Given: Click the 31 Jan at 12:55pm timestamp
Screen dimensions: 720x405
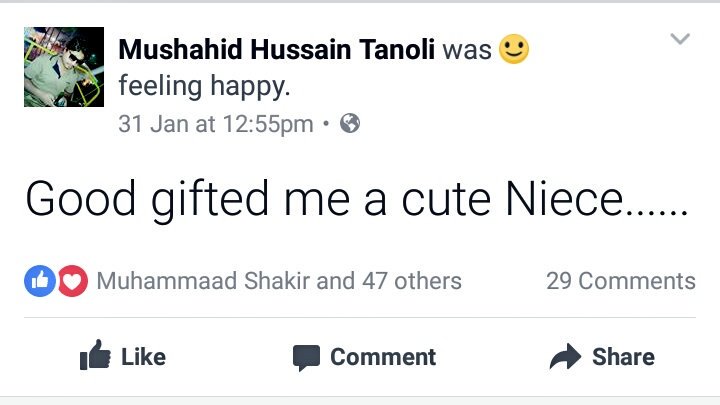Looking at the screenshot, I should click(x=215, y=125).
